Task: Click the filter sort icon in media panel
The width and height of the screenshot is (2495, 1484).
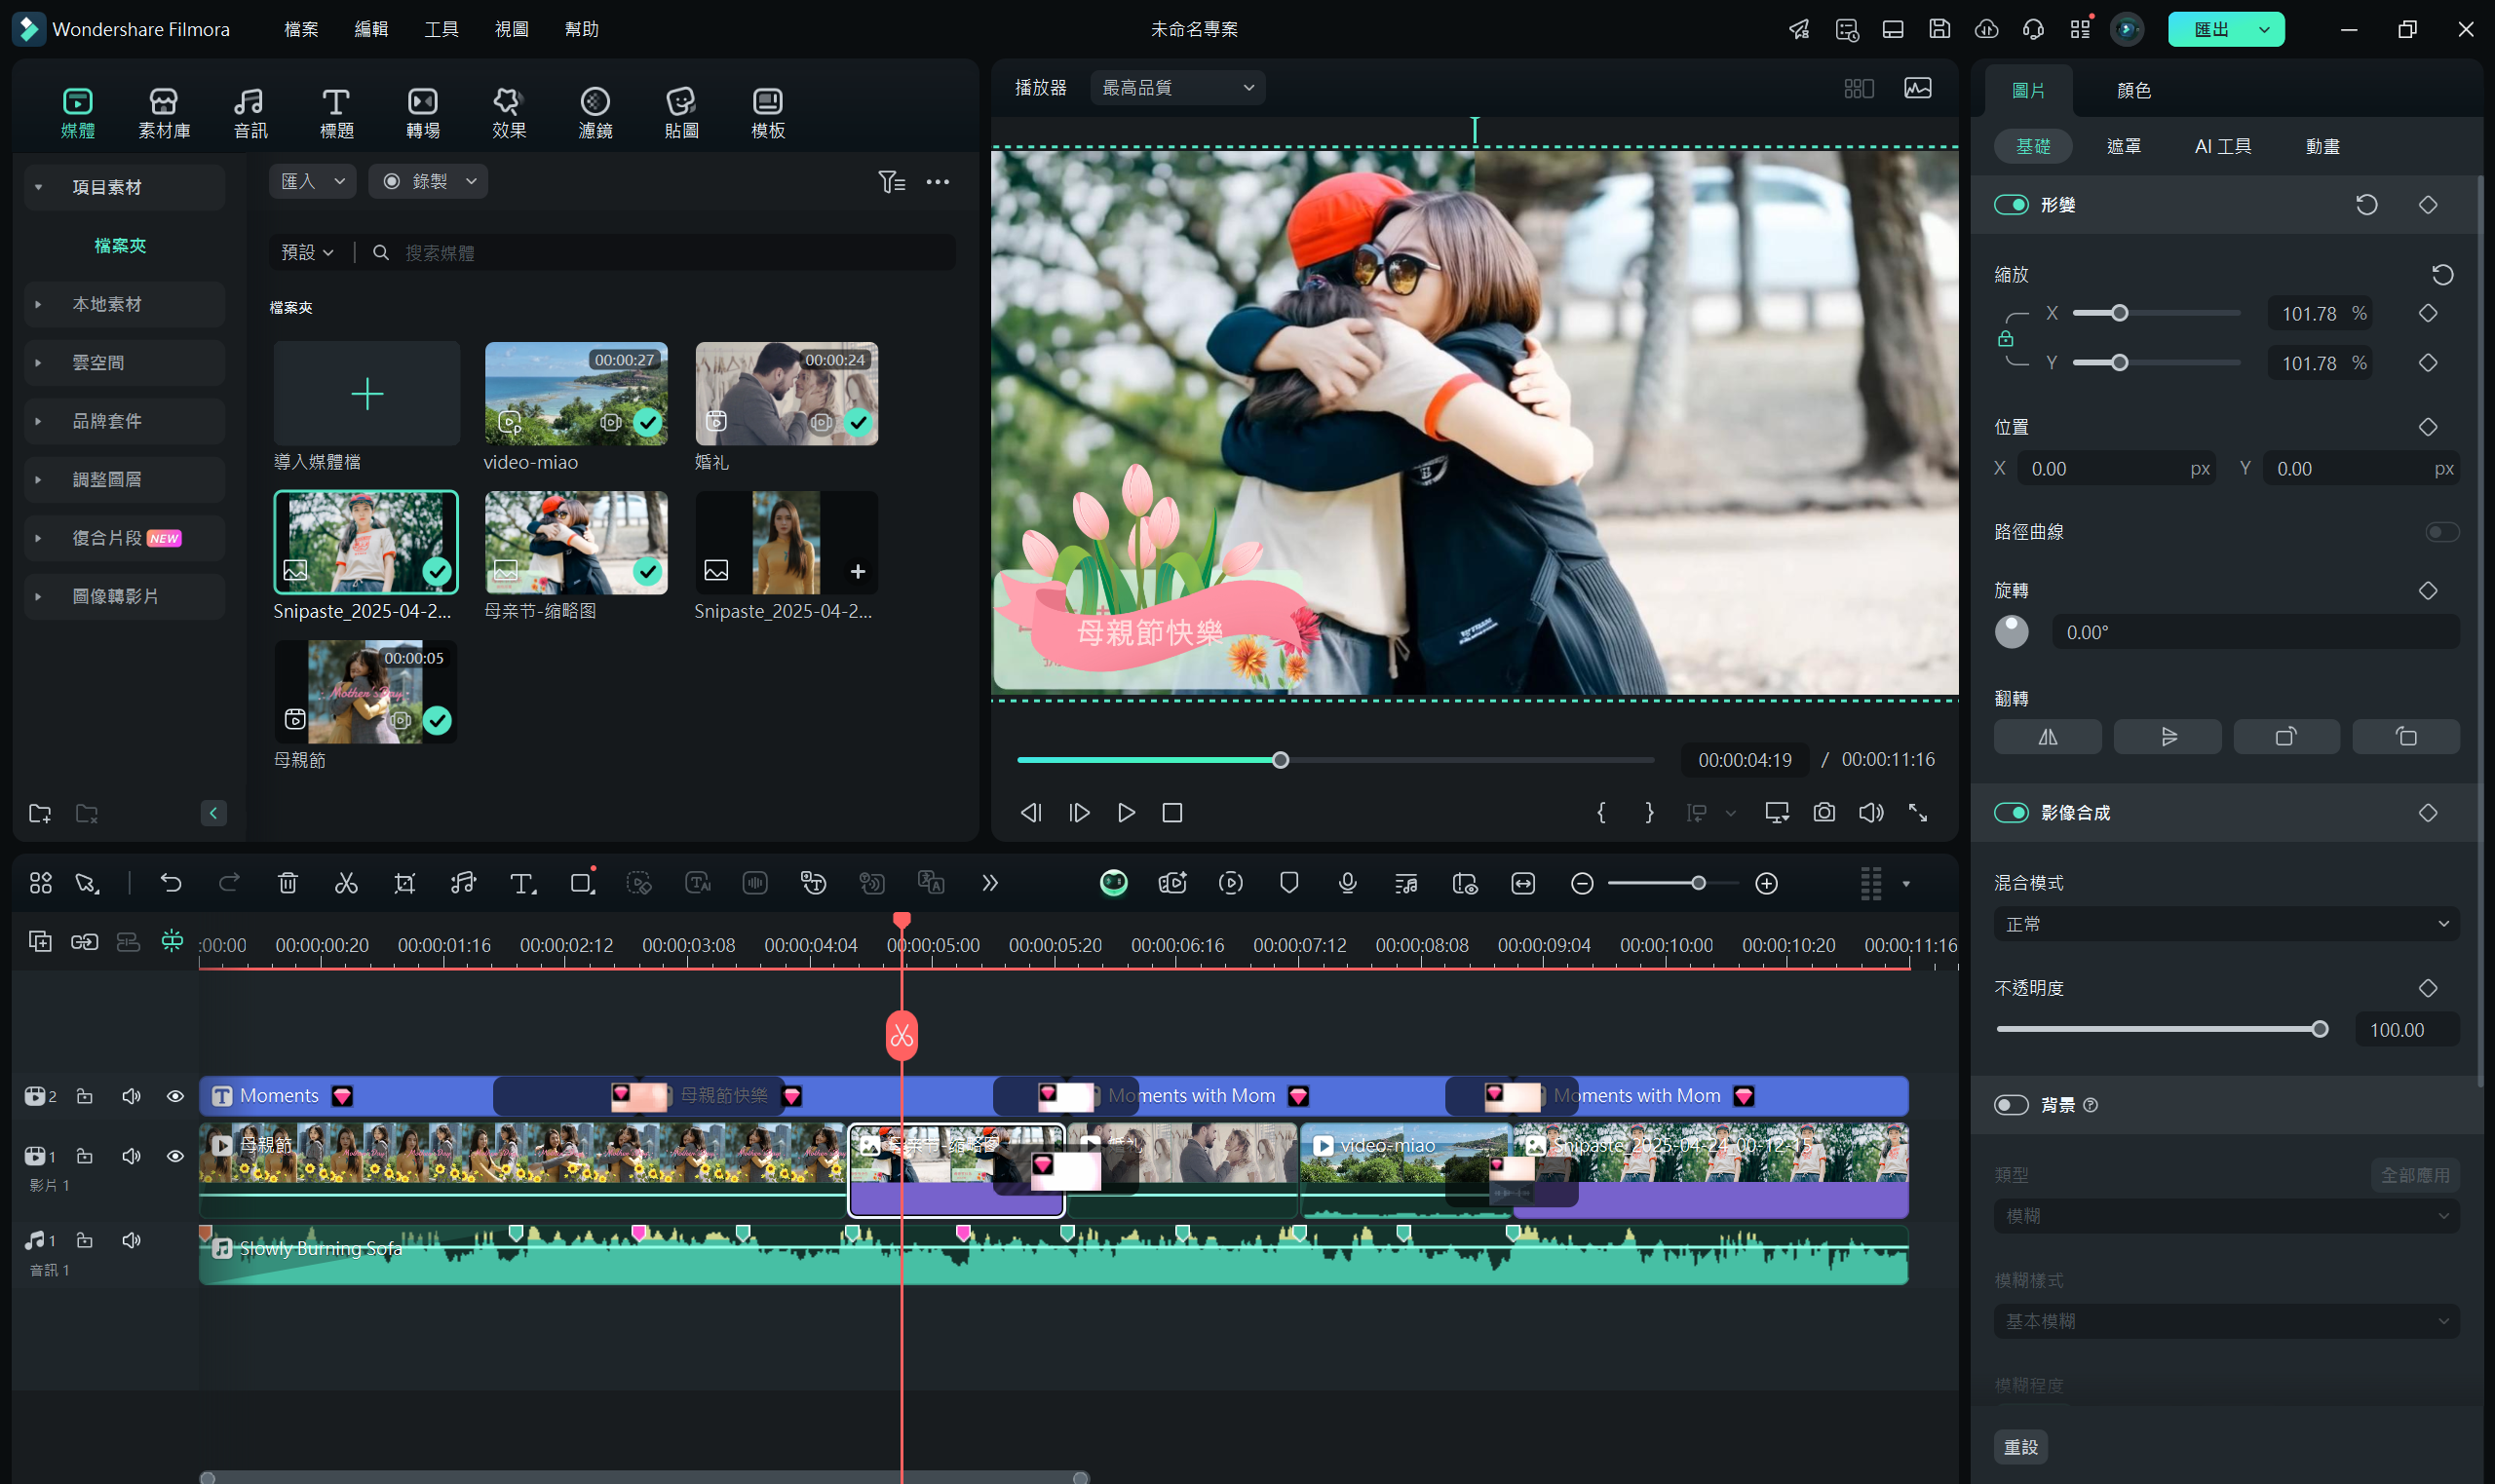Action: (x=891, y=182)
